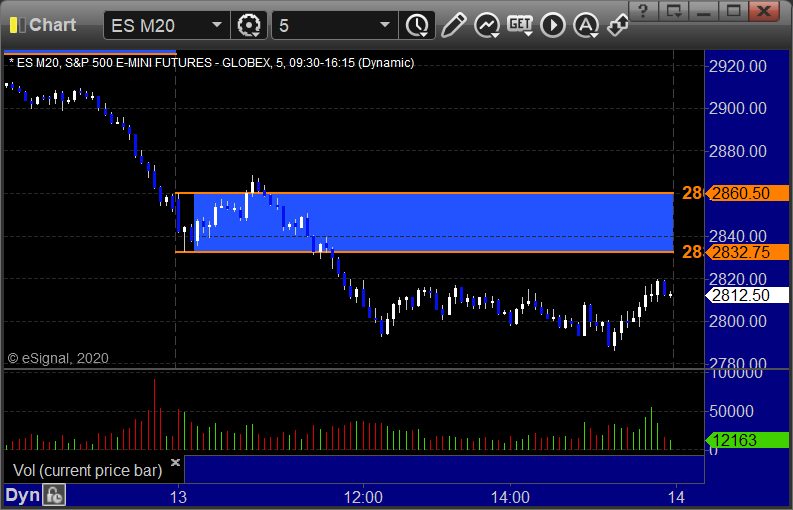Click the Dyn scaling mode label
Image resolution: width=793 pixels, height=510 pixels.
(22, 495)
